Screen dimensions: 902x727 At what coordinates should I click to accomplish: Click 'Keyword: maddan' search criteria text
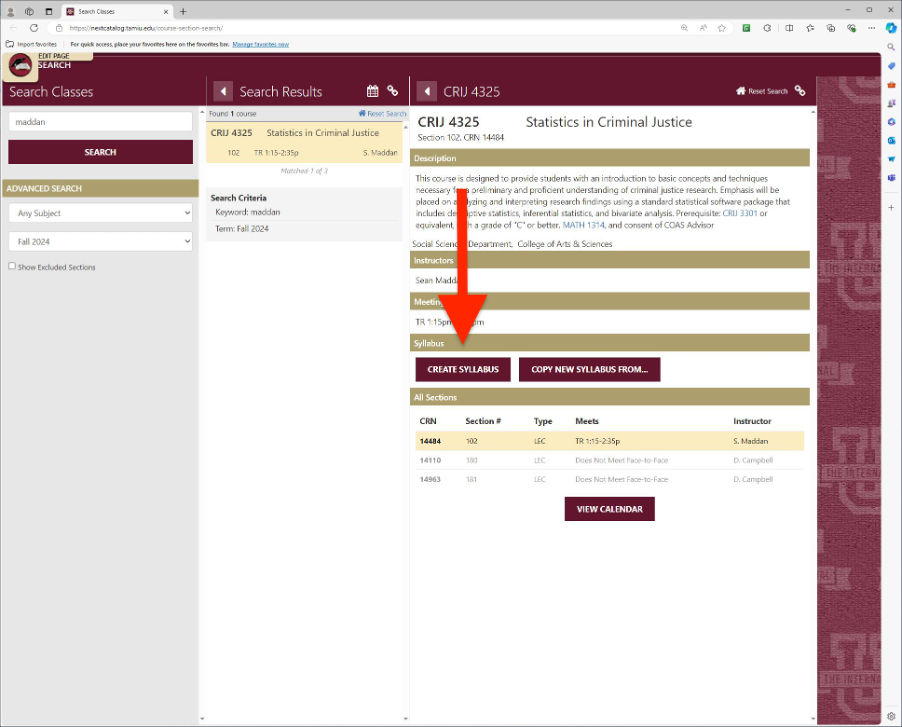coord(247,212)
